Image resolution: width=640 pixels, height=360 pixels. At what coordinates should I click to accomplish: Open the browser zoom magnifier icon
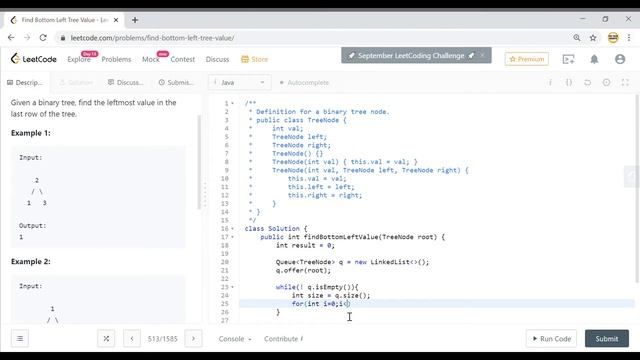[577, 38]
